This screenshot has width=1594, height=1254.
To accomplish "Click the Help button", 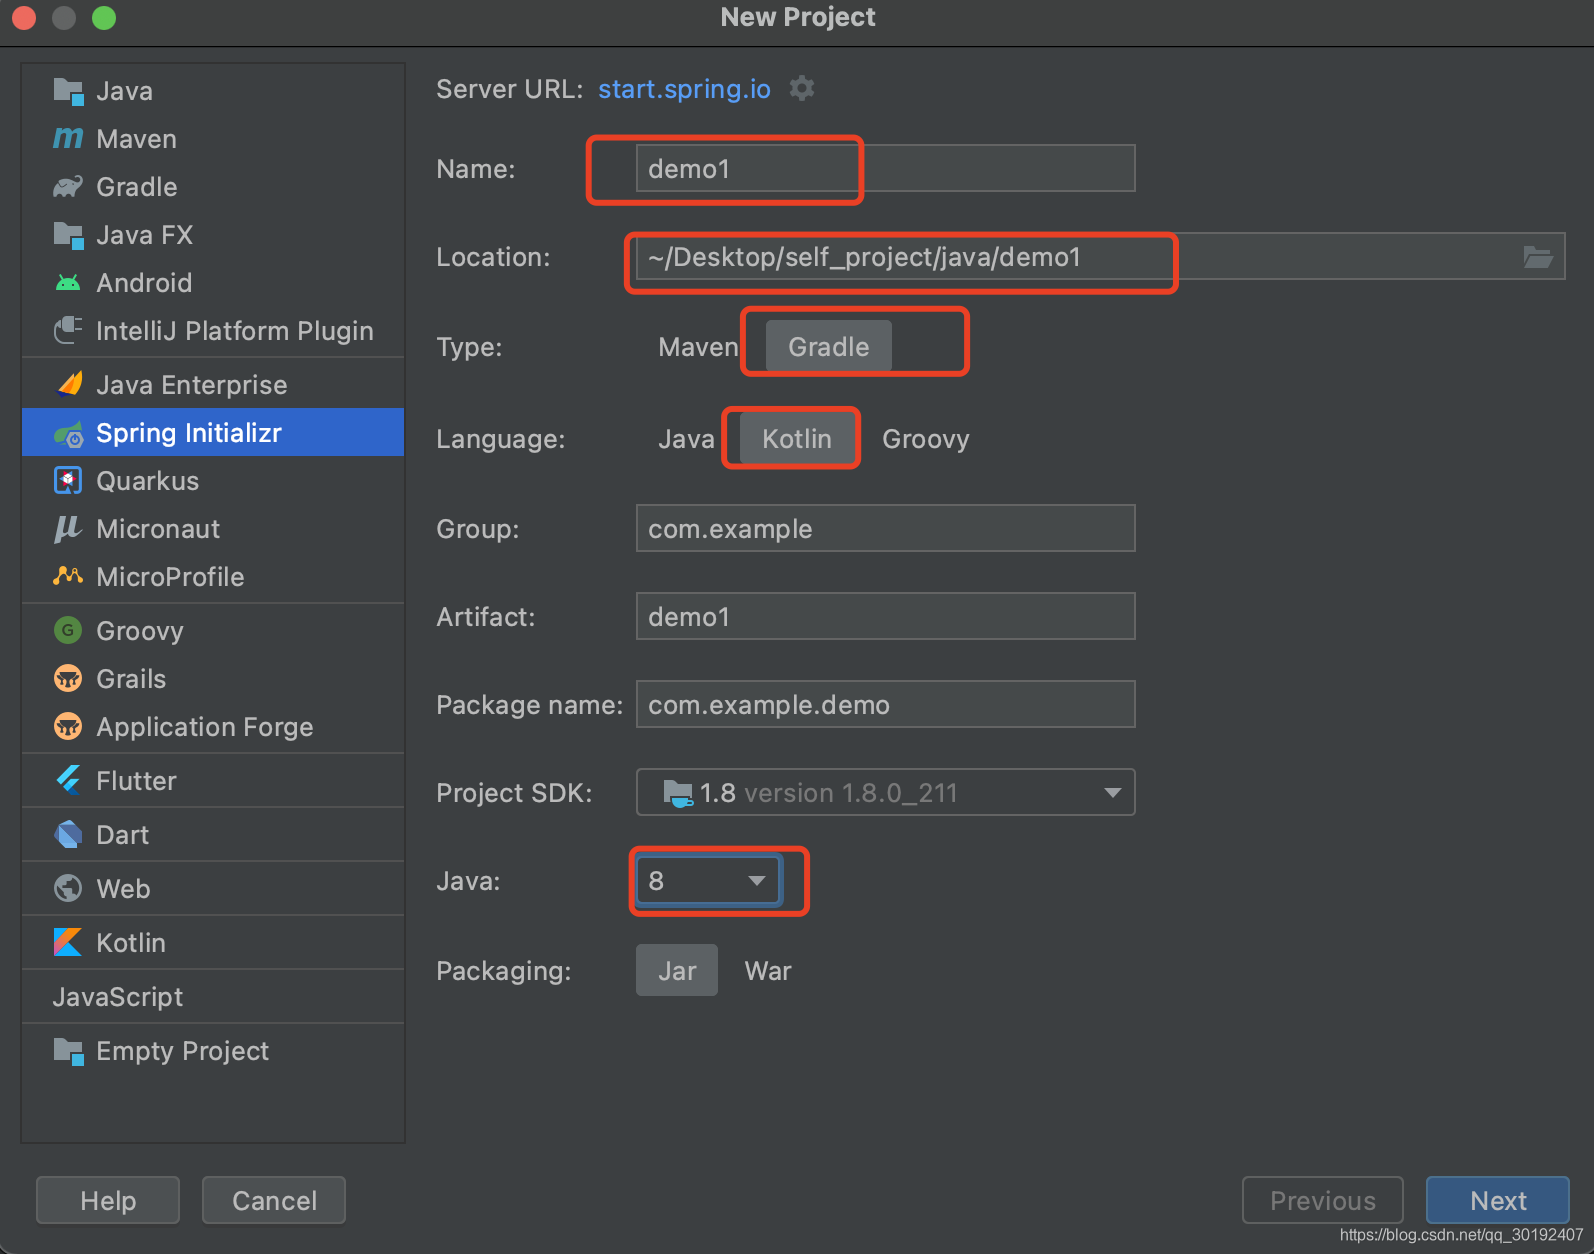I will coord(108,1200).
